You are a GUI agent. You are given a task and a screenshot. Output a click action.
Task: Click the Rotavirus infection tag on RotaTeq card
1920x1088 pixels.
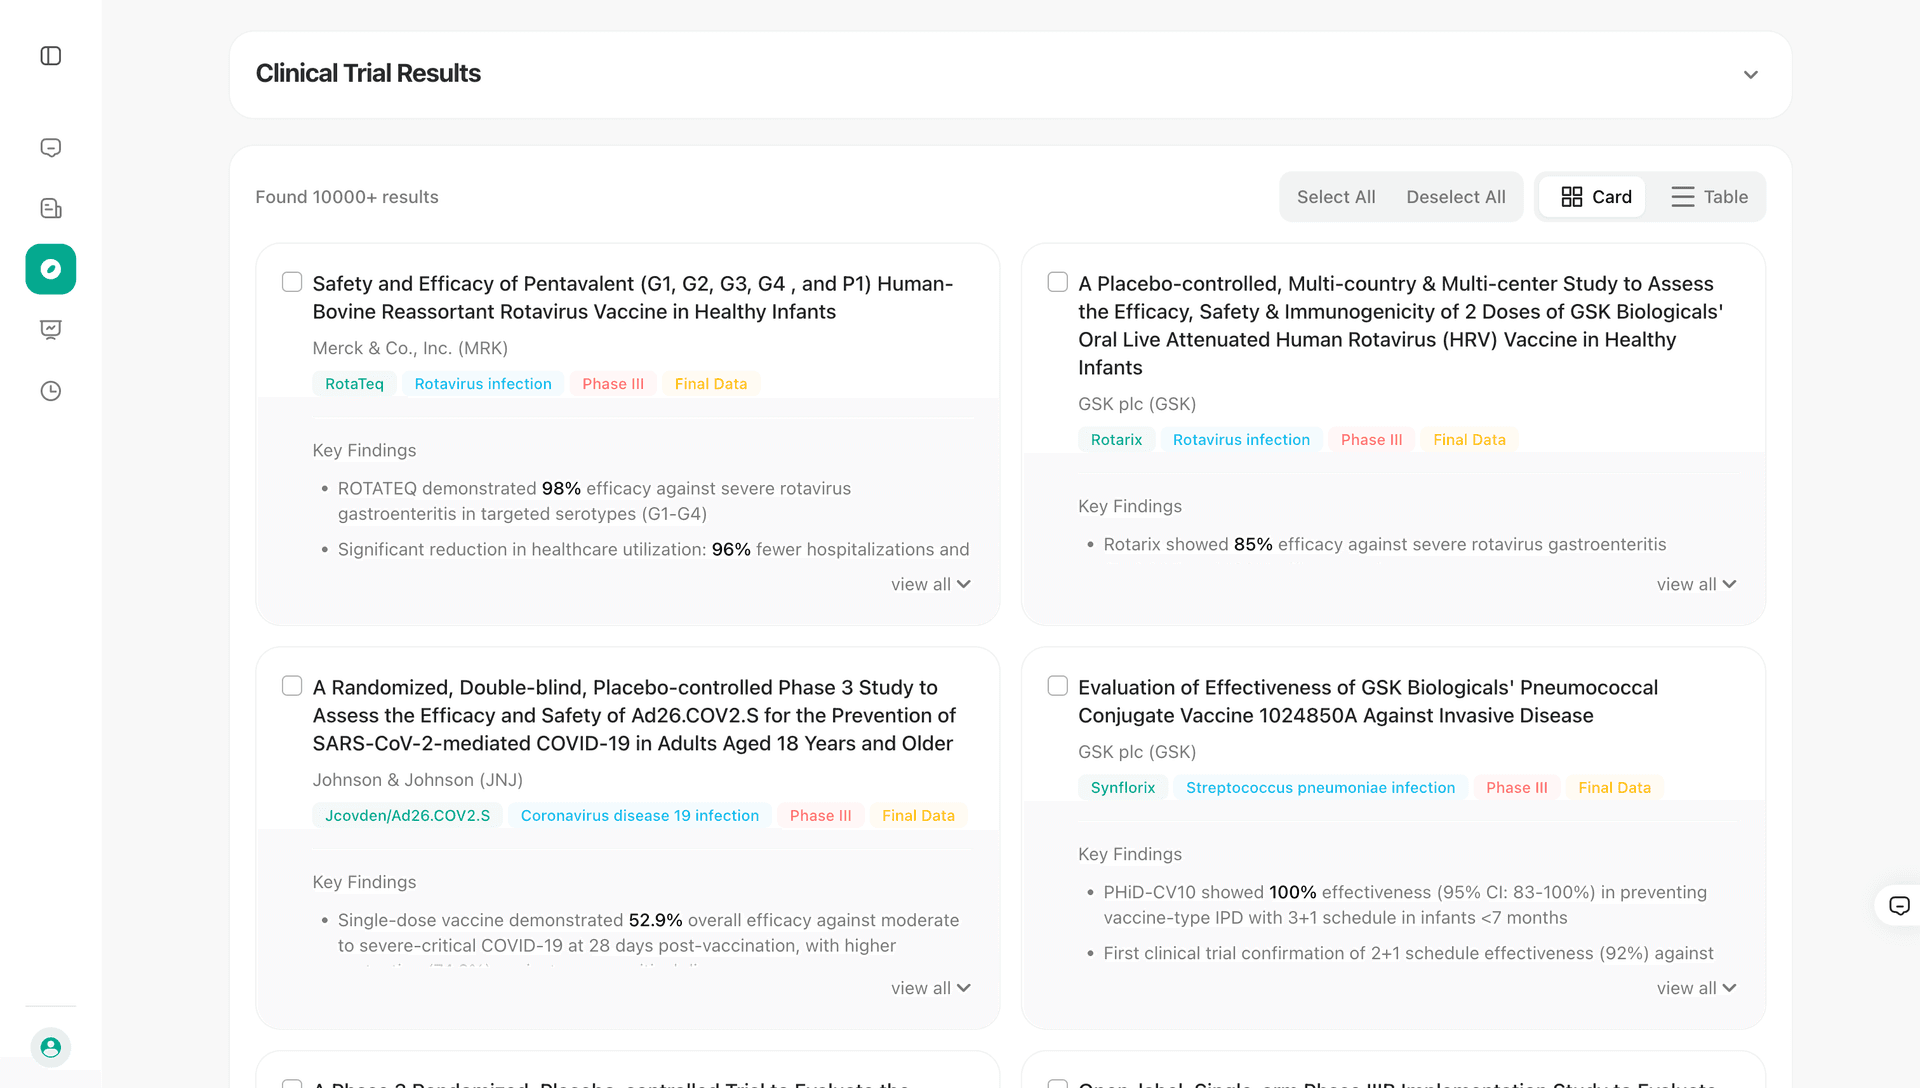point(483,383)
